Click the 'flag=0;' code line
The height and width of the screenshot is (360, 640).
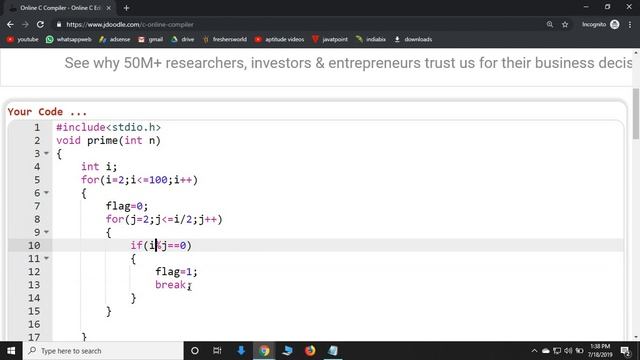[127, 206]
